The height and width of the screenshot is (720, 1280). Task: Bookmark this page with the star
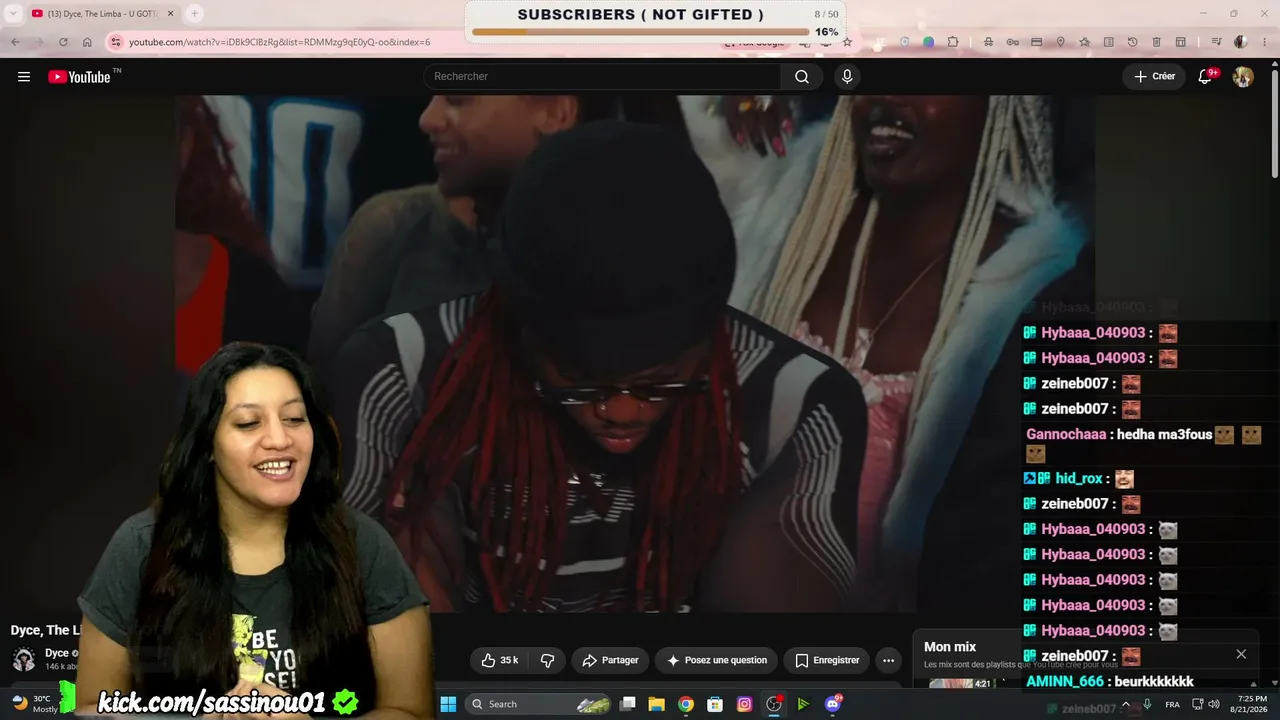coord(847,42)
